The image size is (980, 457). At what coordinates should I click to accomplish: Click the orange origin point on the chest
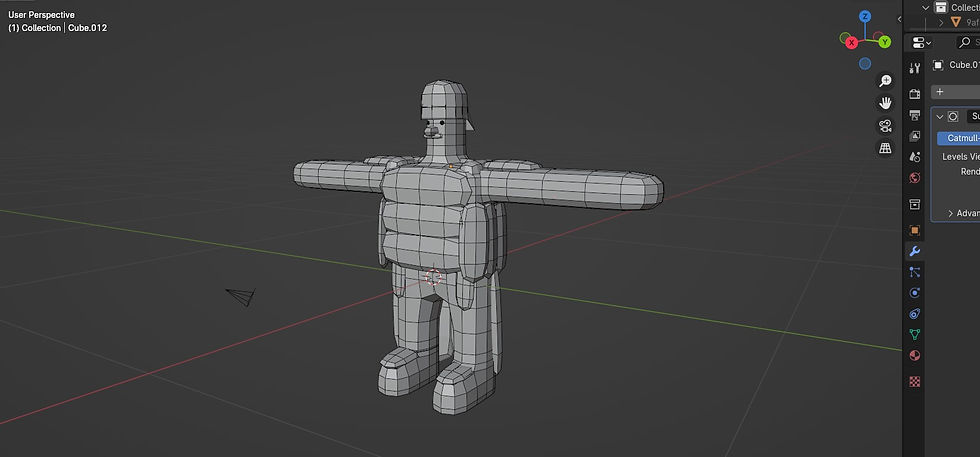click(451, 167)
